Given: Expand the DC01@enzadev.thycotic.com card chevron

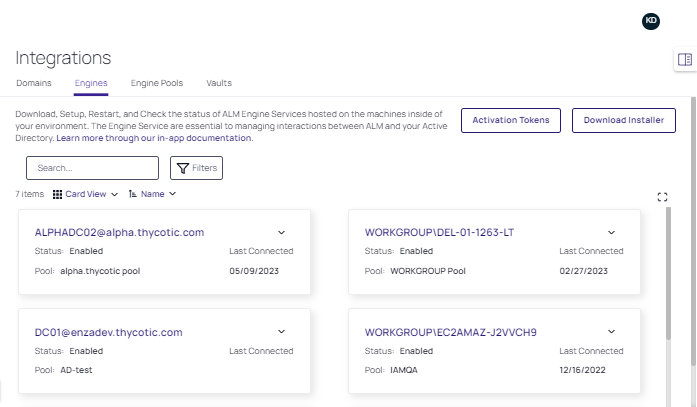Looking at the screenshot, I should 281,332.
